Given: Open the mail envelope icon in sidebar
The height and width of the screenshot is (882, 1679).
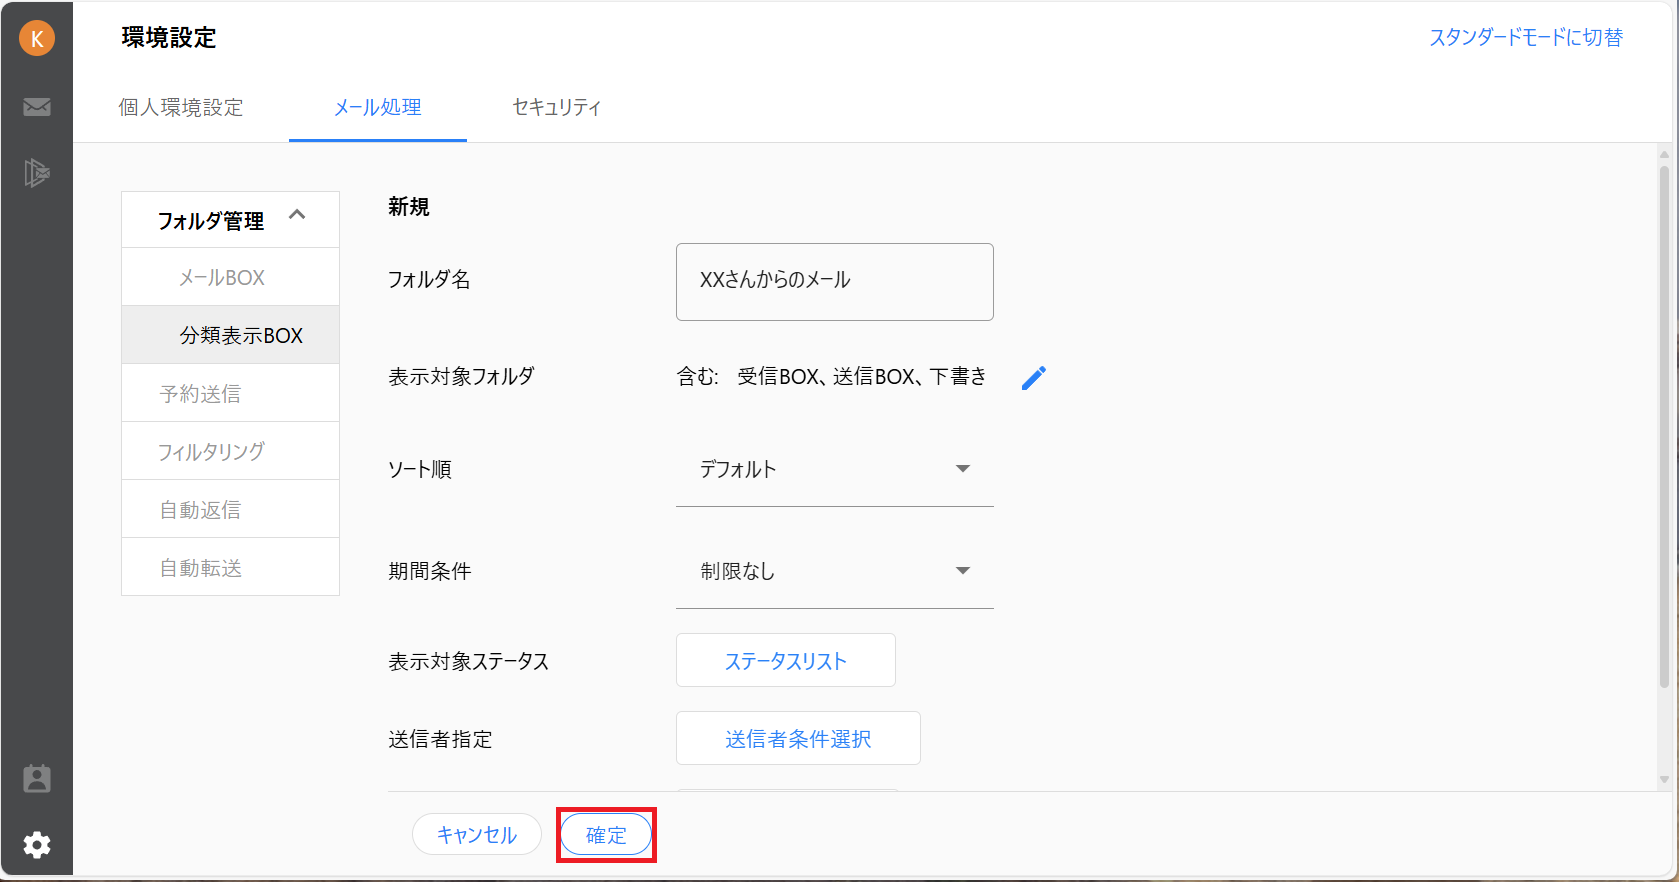Looking at the screenshot, I should tap(37, 107).
